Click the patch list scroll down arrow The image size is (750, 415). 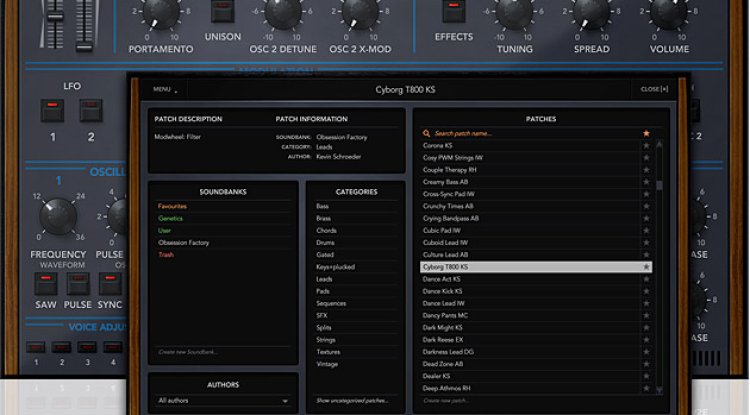coord(660,390)
